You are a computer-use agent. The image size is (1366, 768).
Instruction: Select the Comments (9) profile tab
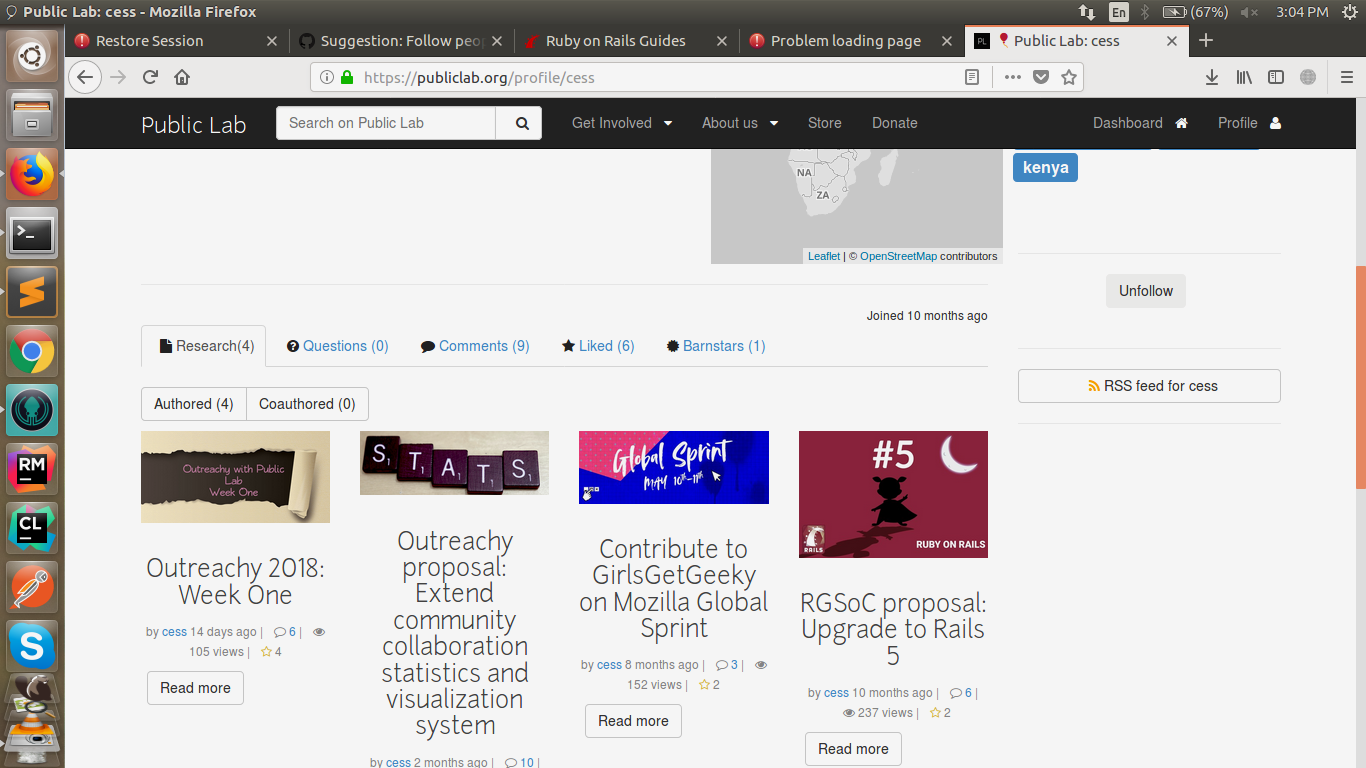tap(475, 346)
